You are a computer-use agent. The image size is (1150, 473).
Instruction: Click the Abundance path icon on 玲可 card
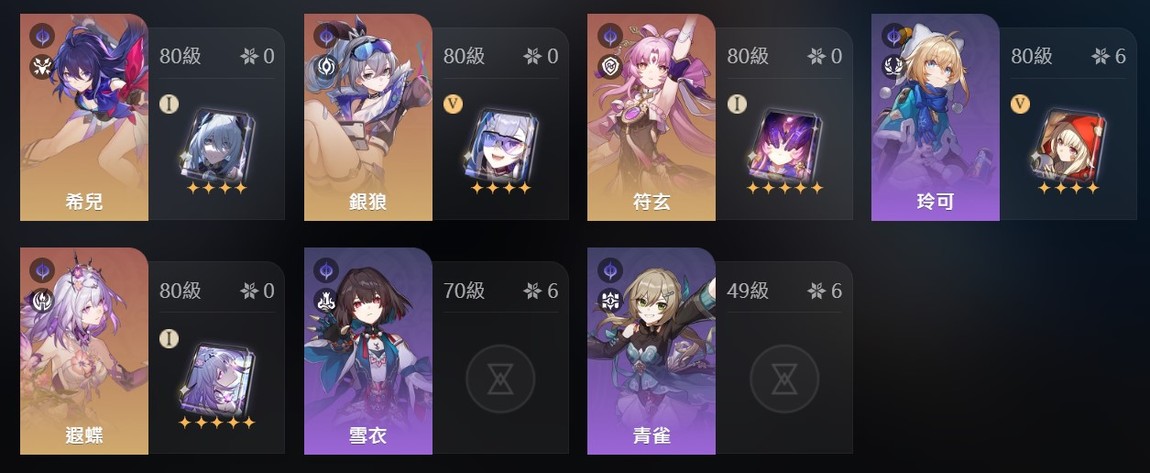[893, 67]
